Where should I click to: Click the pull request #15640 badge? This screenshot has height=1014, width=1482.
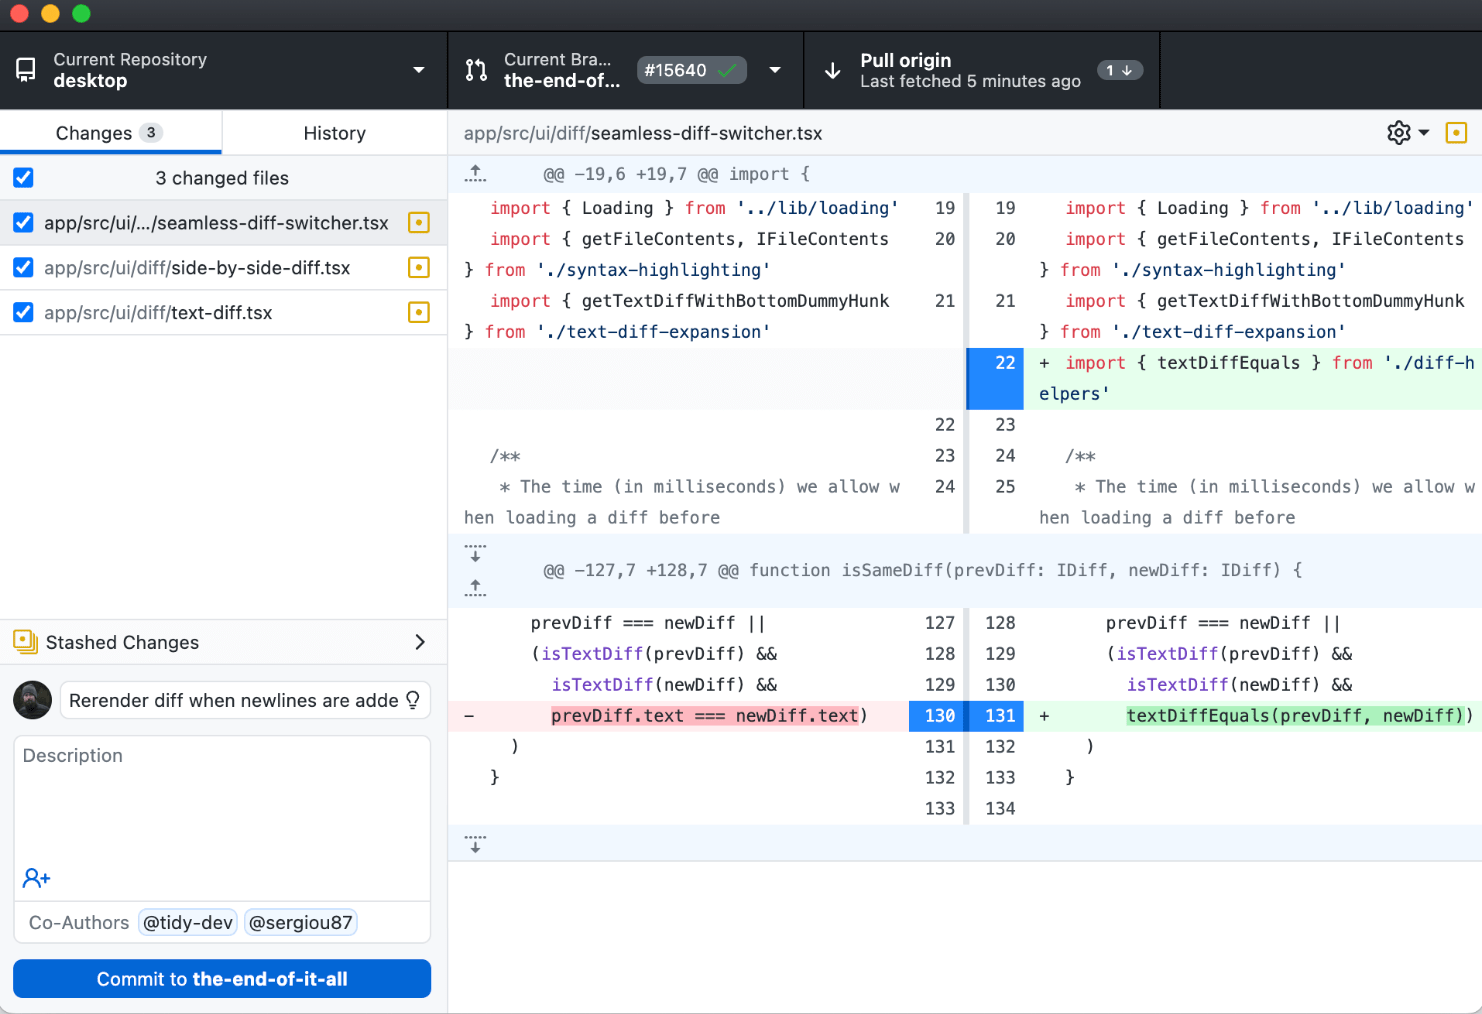[691, 70]
